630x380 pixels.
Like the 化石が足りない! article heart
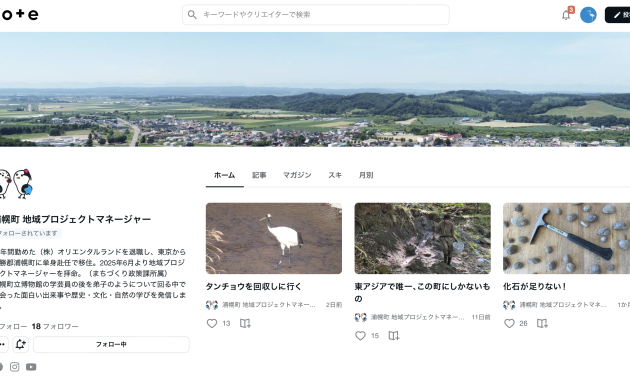click(x=509, y=323)
